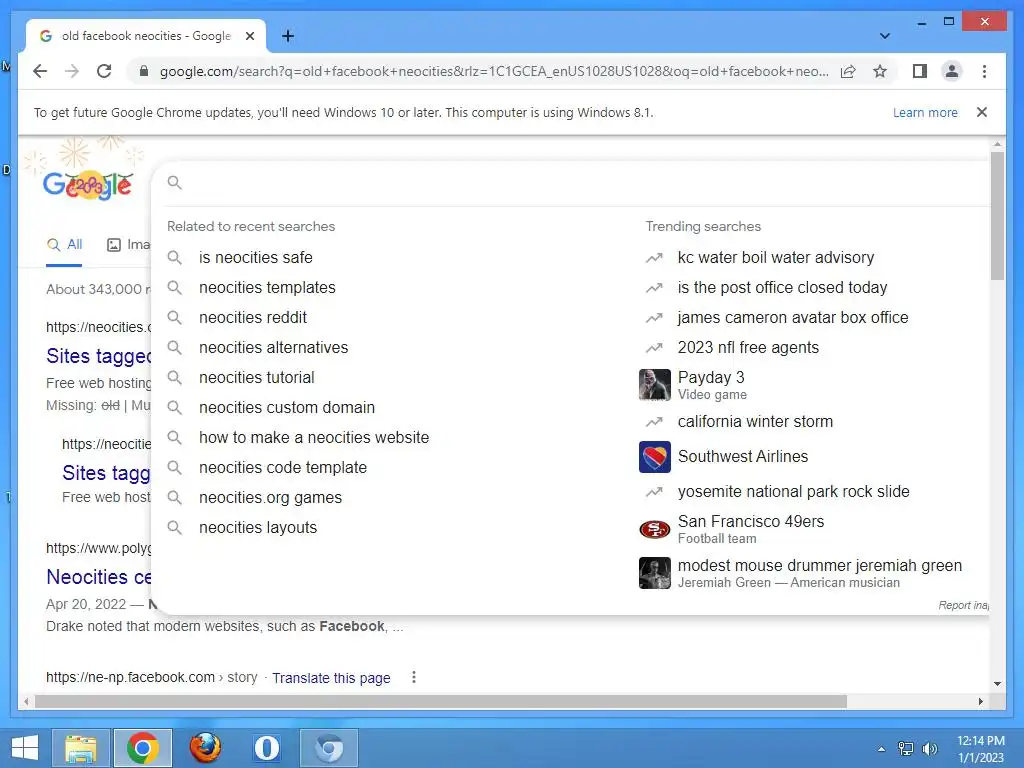Select suggestion 'neocities custom domain'
1024x768 pixels.
pos(287,408)
